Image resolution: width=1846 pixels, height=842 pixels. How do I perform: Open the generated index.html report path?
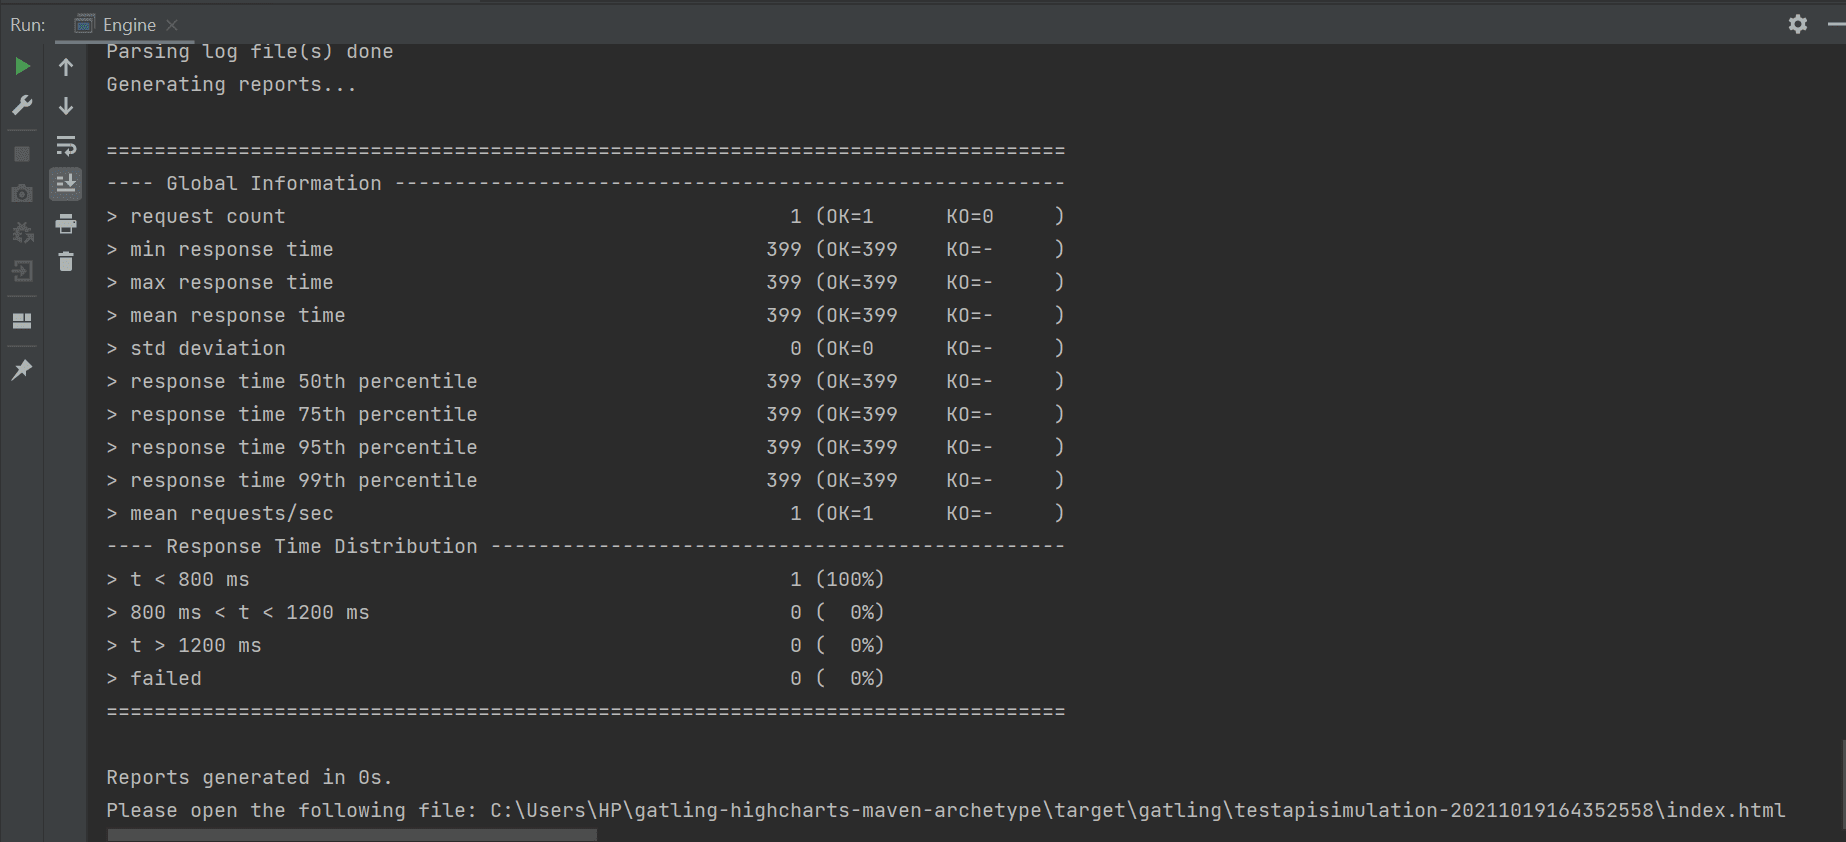pos(1136,810)
